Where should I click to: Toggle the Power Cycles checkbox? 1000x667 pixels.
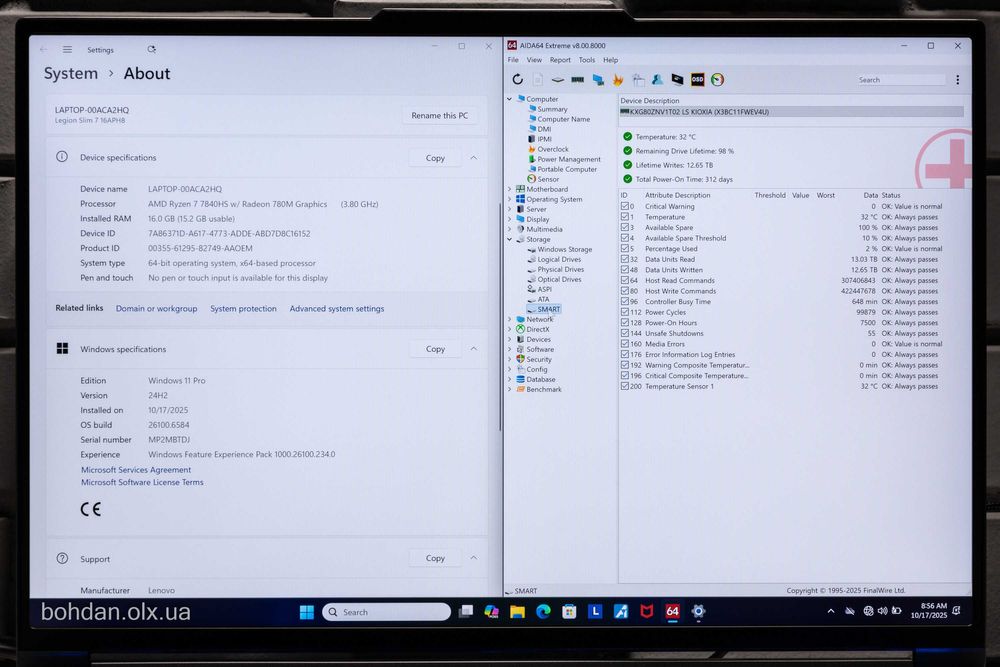tap(625, 312)
